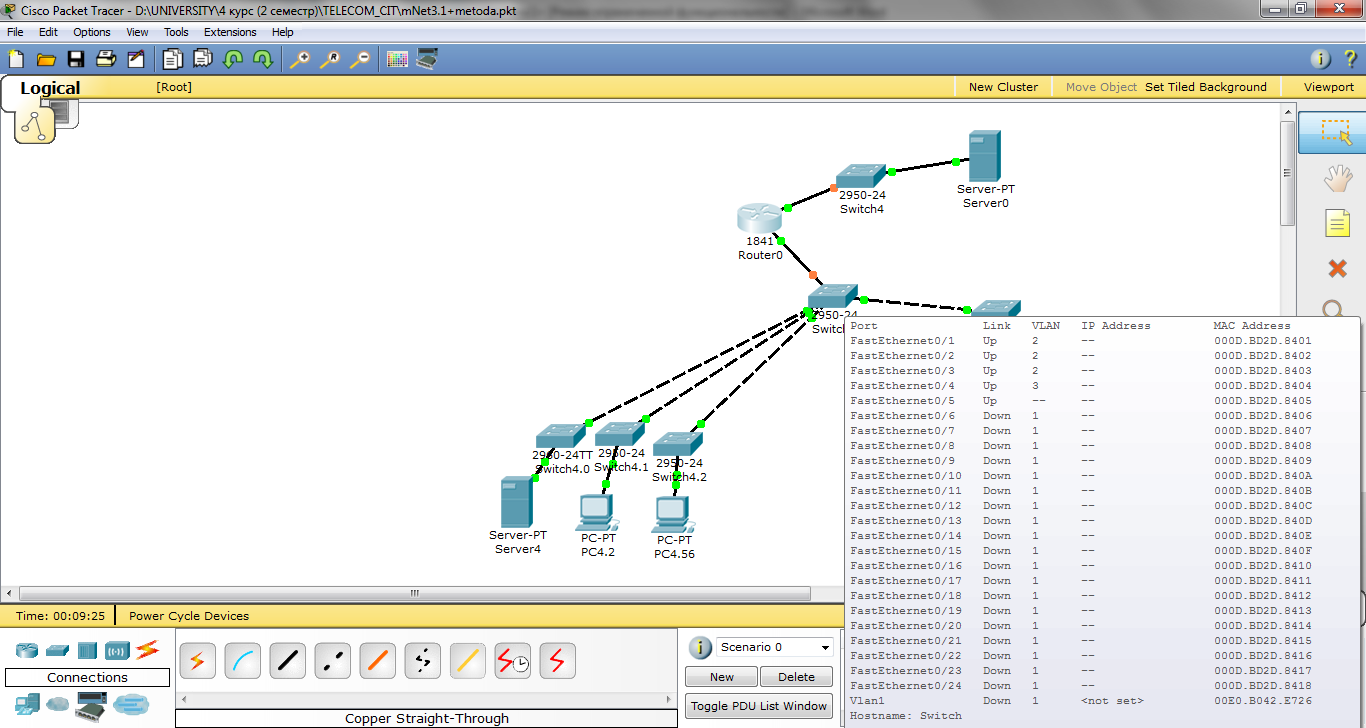Viewport: 1366px width, 728px height.
Task: Print the workspace
Action: [x=106, y=59]
